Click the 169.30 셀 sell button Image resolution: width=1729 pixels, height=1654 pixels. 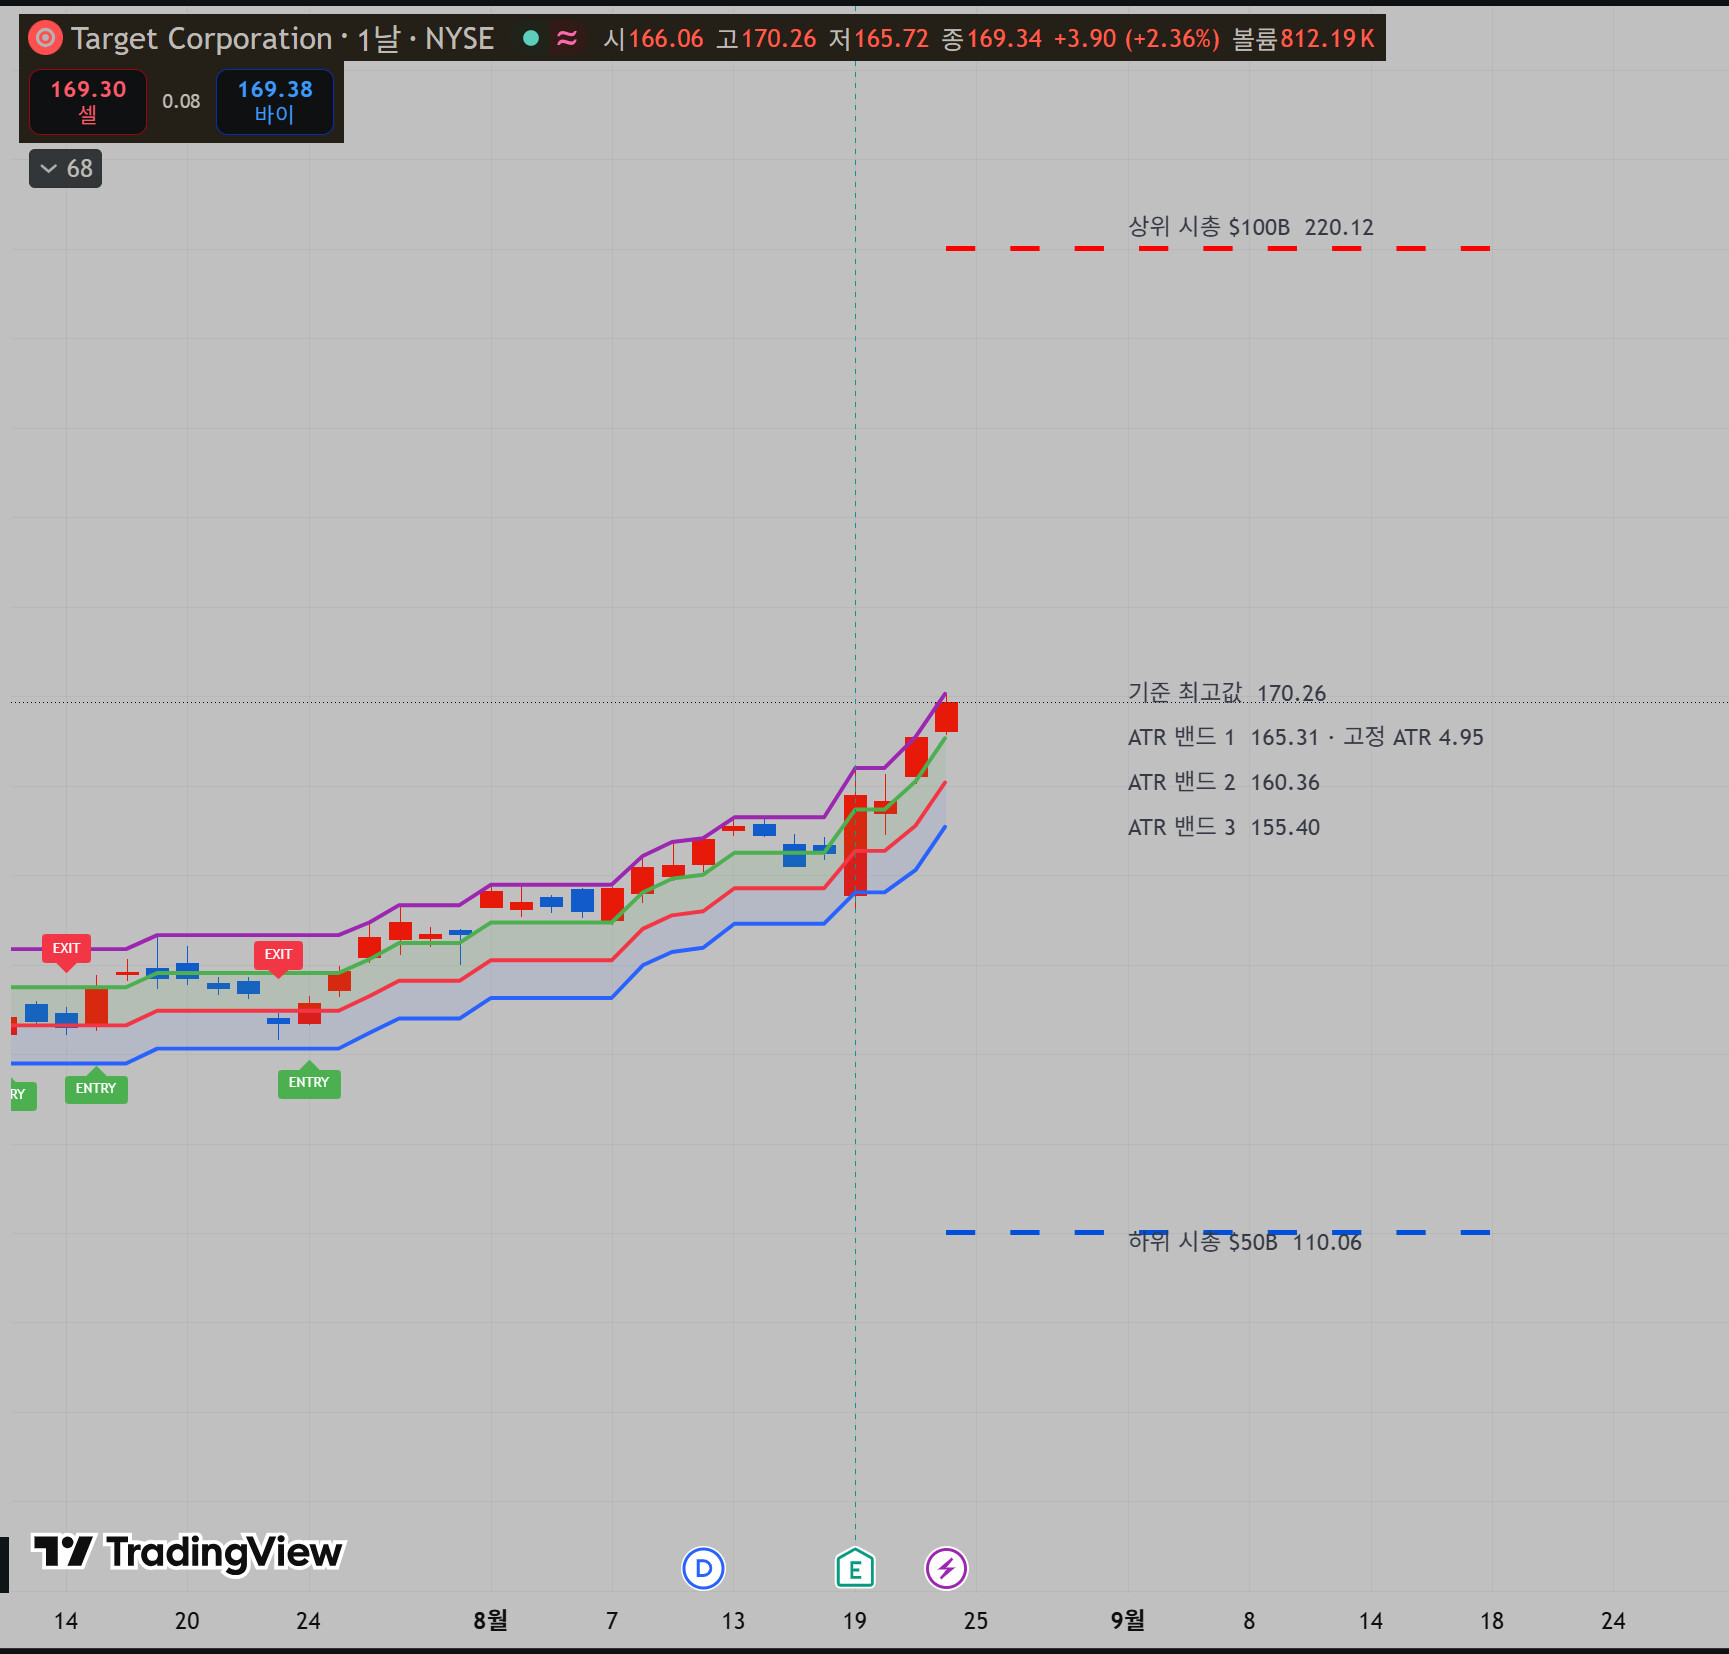[88, 102]
